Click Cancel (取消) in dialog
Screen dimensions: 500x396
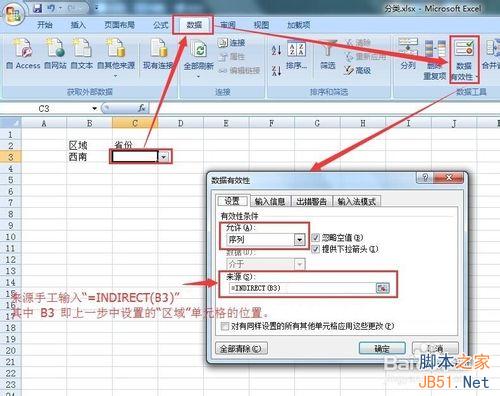435,349
